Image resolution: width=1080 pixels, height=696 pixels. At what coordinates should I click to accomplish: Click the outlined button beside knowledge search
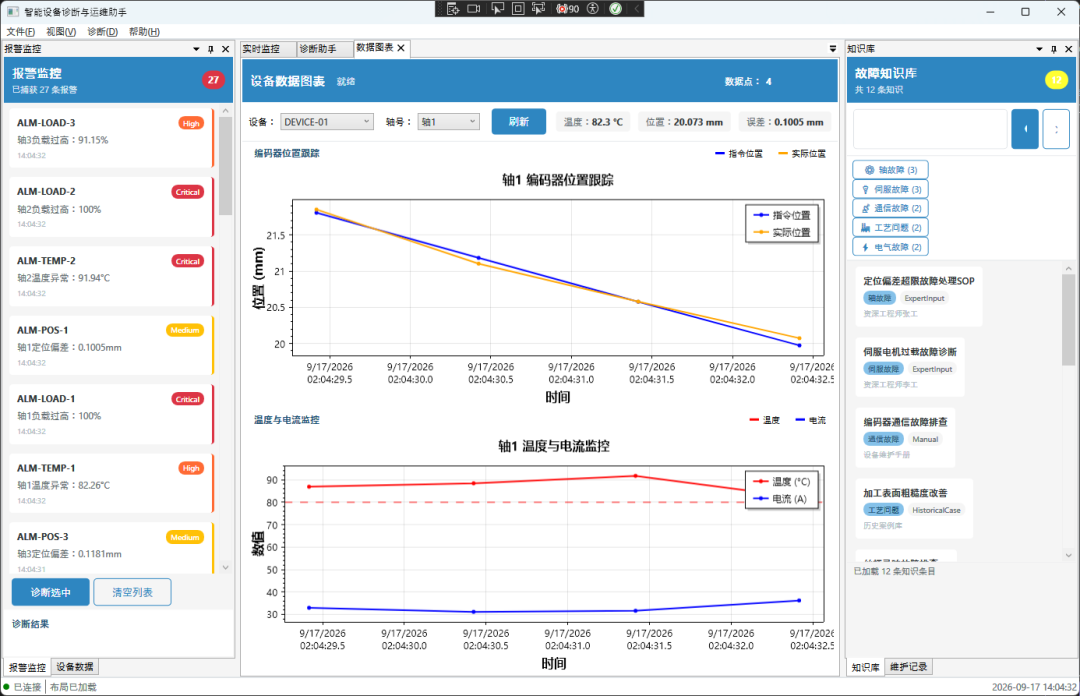(x=1057, y=129)
